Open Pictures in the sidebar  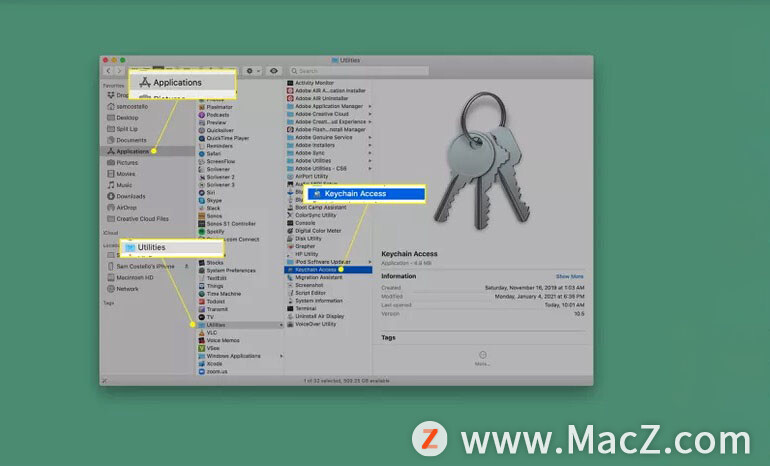[123, 163]
